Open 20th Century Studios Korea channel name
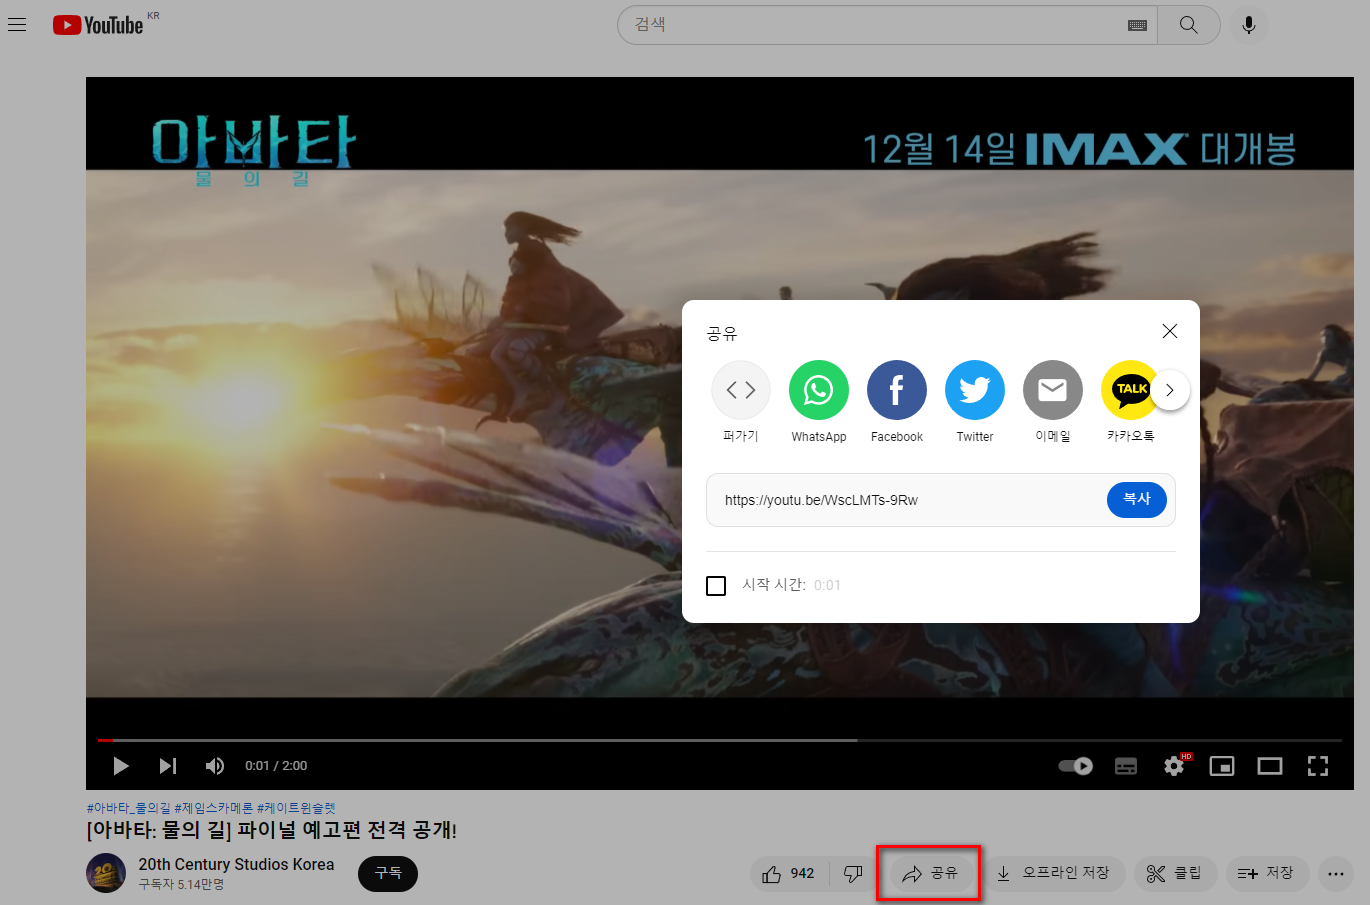 click(x=236, y=864)
